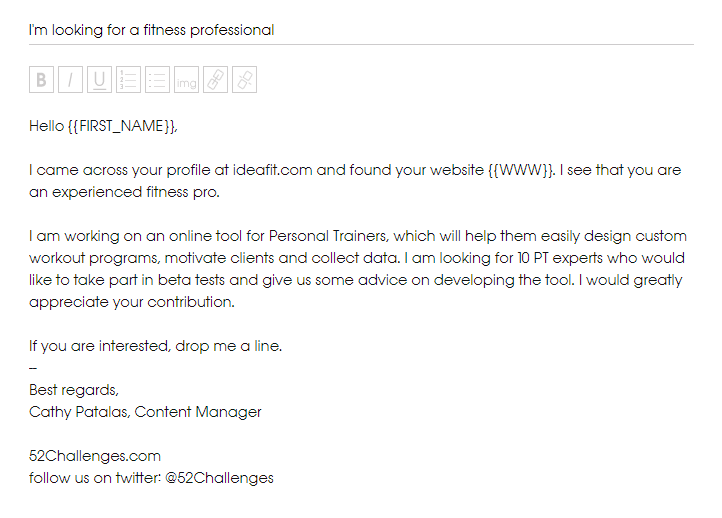Insert a numbered list
722x518 pixels.
[128, 81]
